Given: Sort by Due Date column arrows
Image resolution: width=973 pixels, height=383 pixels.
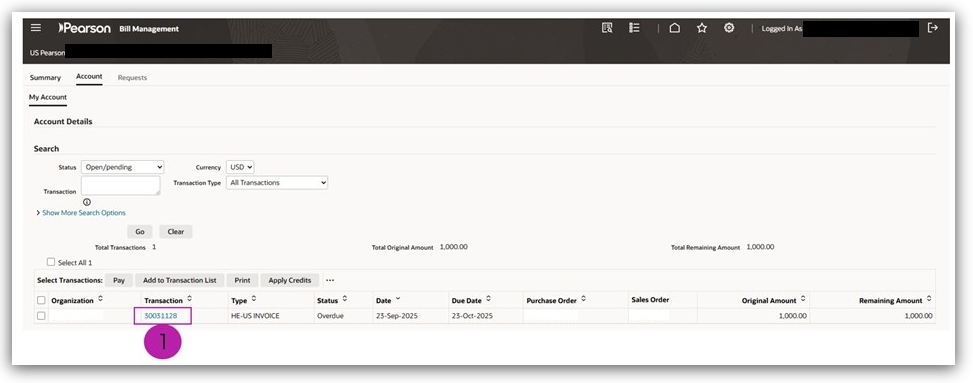Looking at the screenshot, I should click(x=488, y=299).
